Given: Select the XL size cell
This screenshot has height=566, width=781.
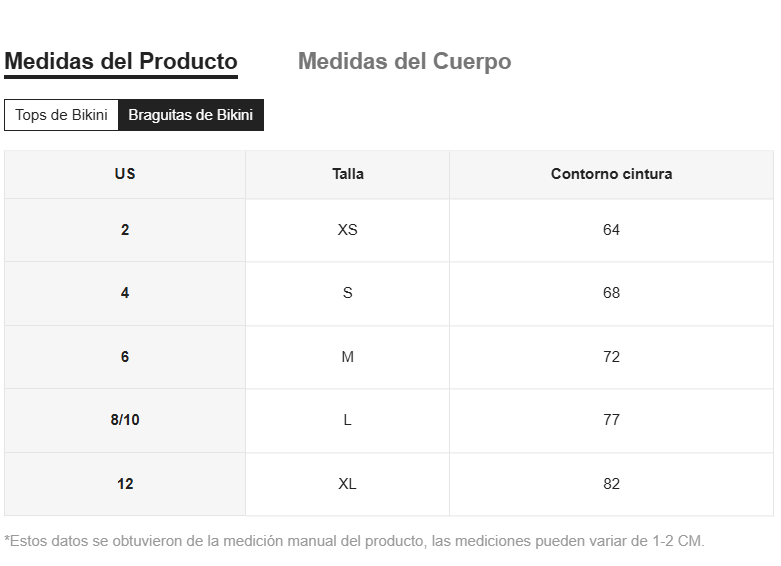Looking at the screenshot, I should point(347,484).
